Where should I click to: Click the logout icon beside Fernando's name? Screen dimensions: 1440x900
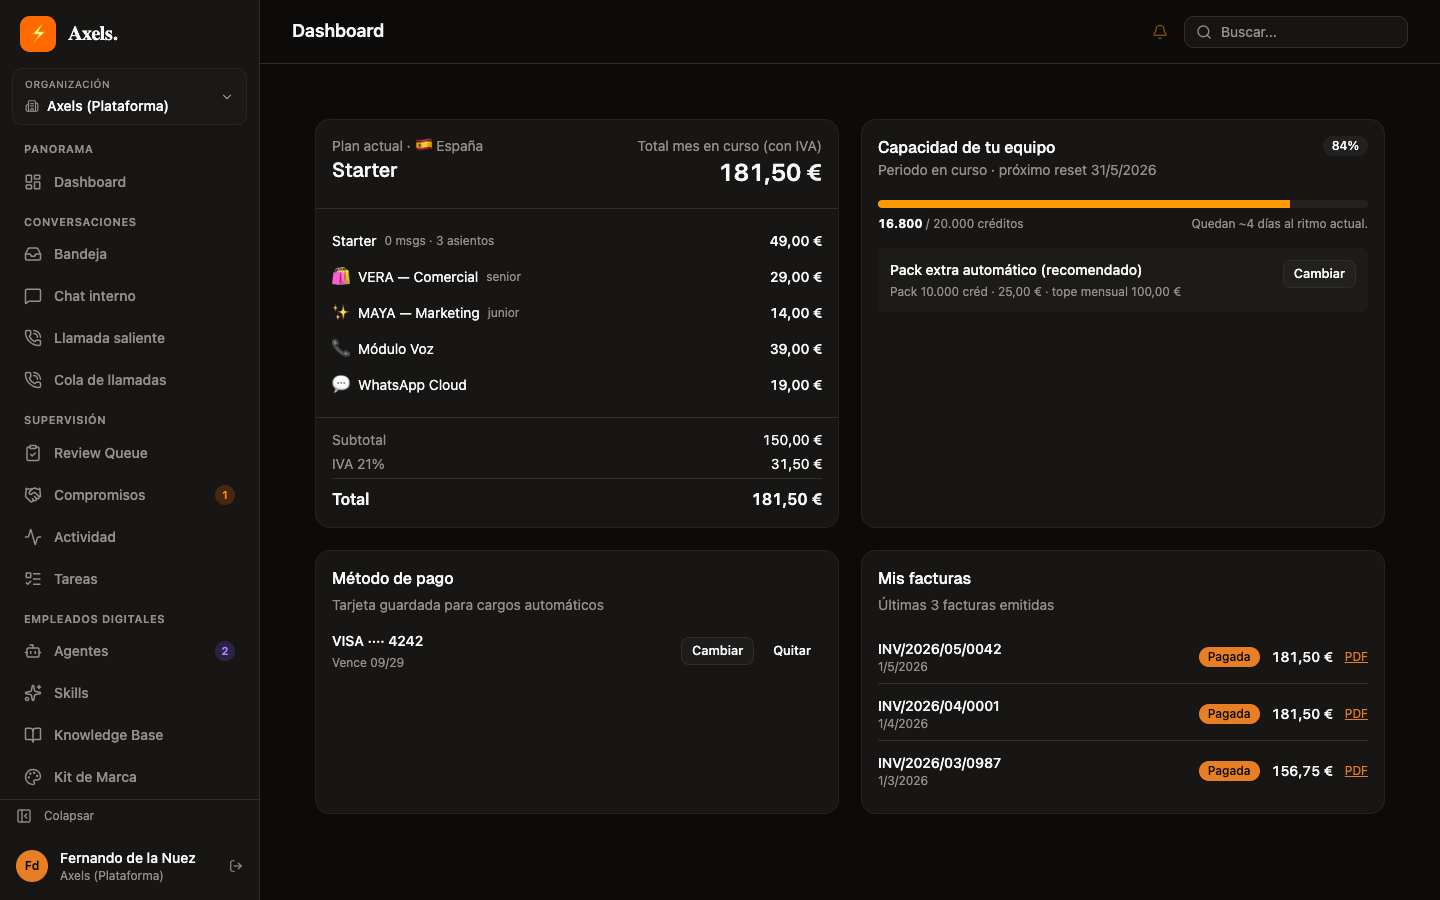point(236,866)
